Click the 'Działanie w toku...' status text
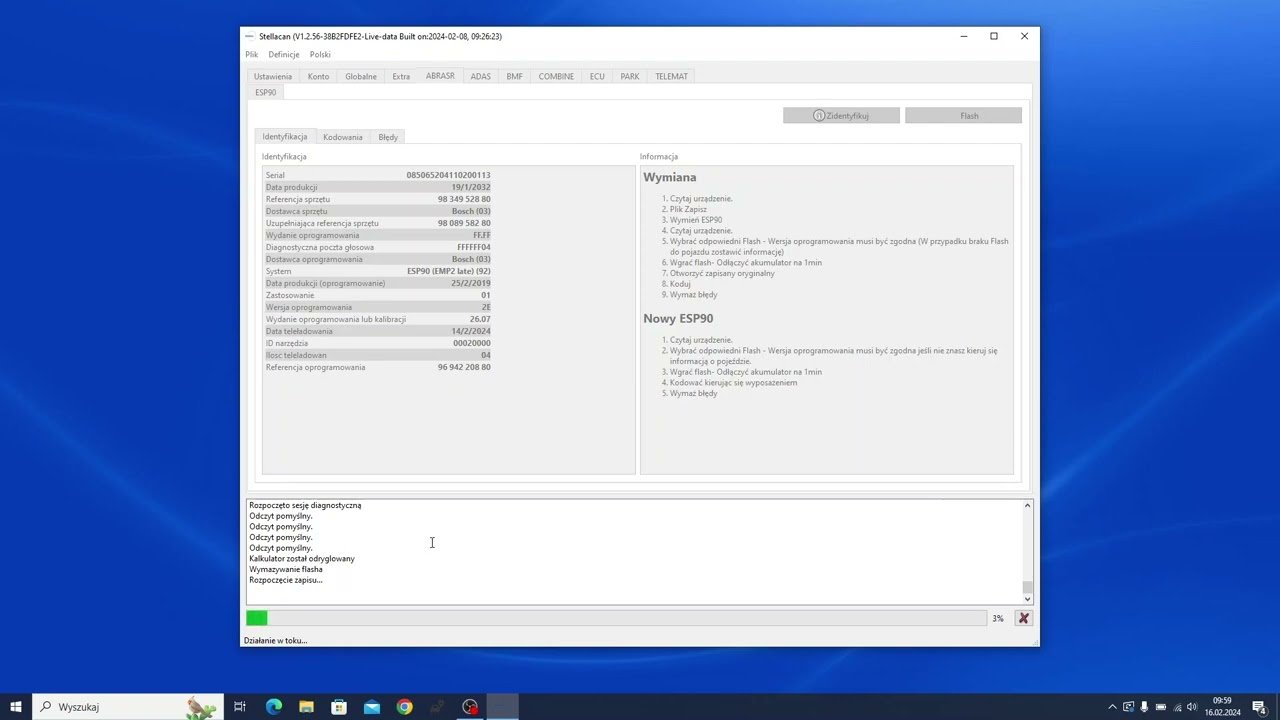Viewport: 1280px width, 720px height. pos(276,640)
